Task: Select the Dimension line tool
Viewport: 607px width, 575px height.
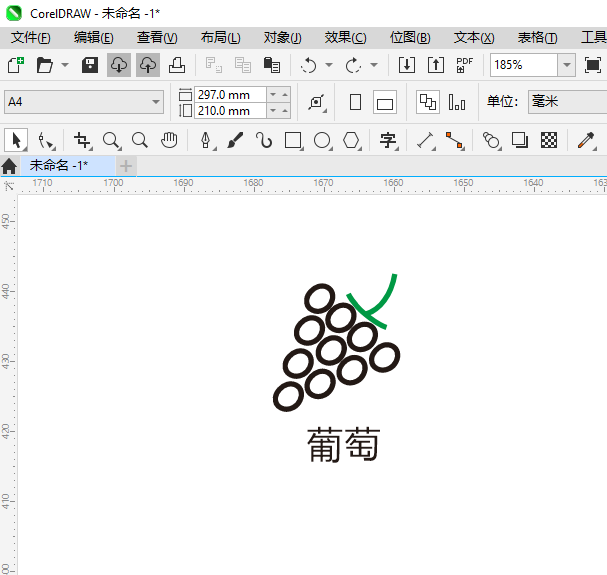Action: click(425, 140)
